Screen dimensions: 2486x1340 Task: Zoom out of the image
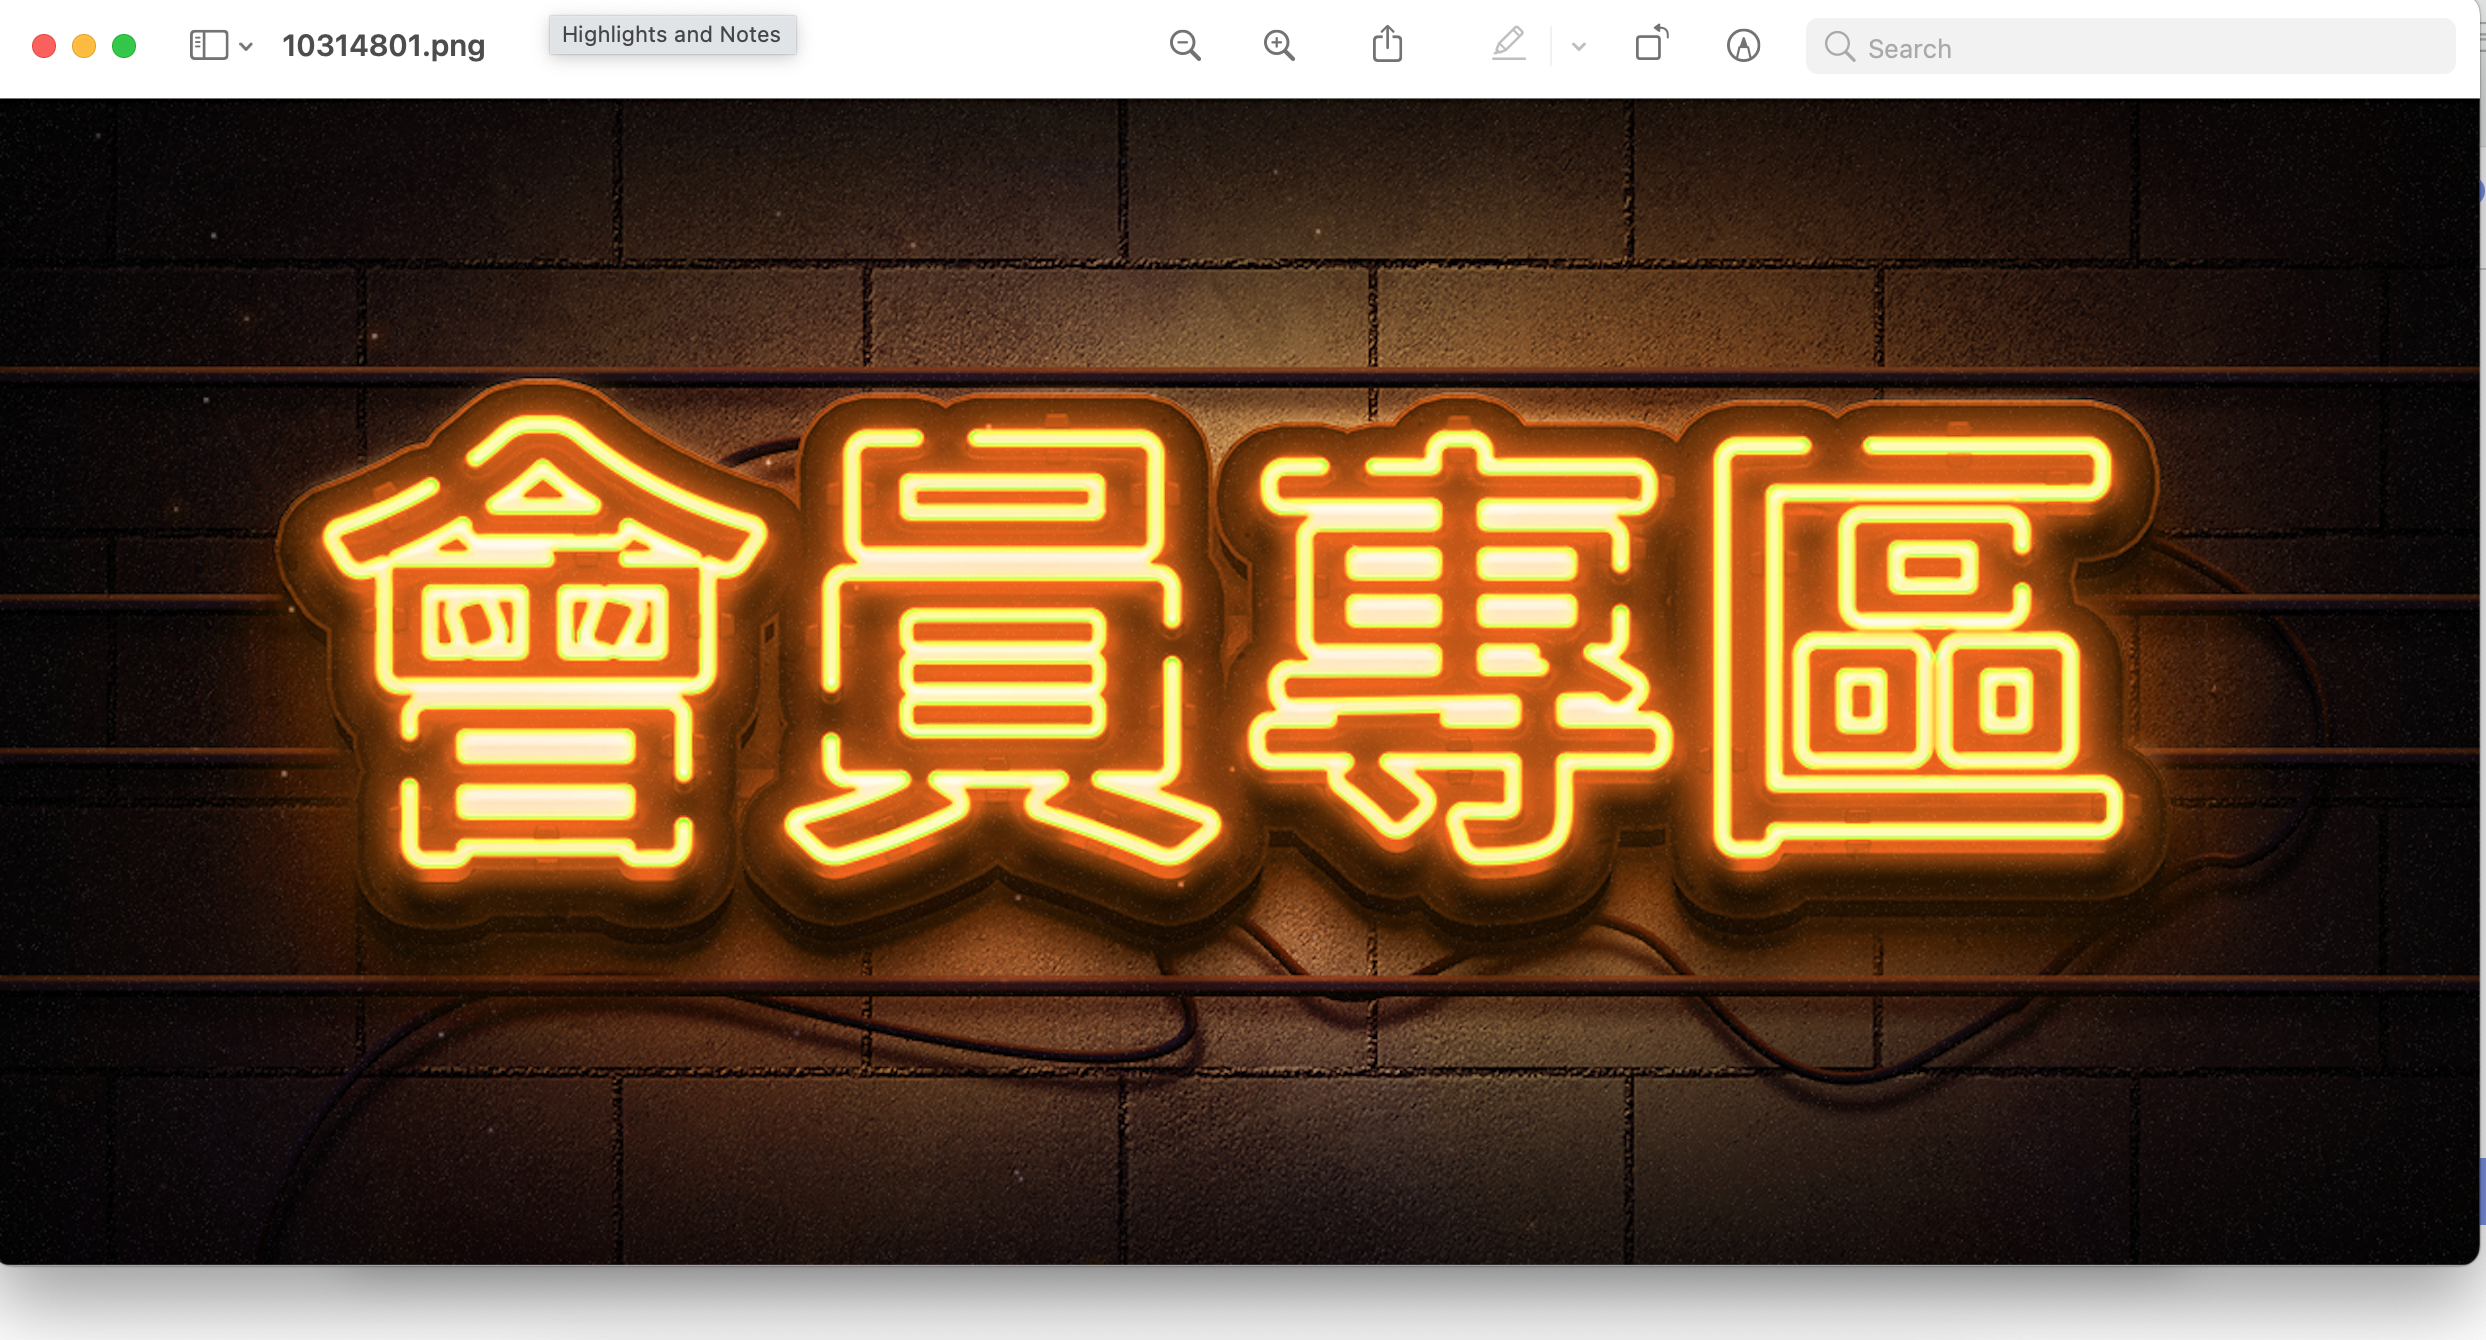[1185, 46]
